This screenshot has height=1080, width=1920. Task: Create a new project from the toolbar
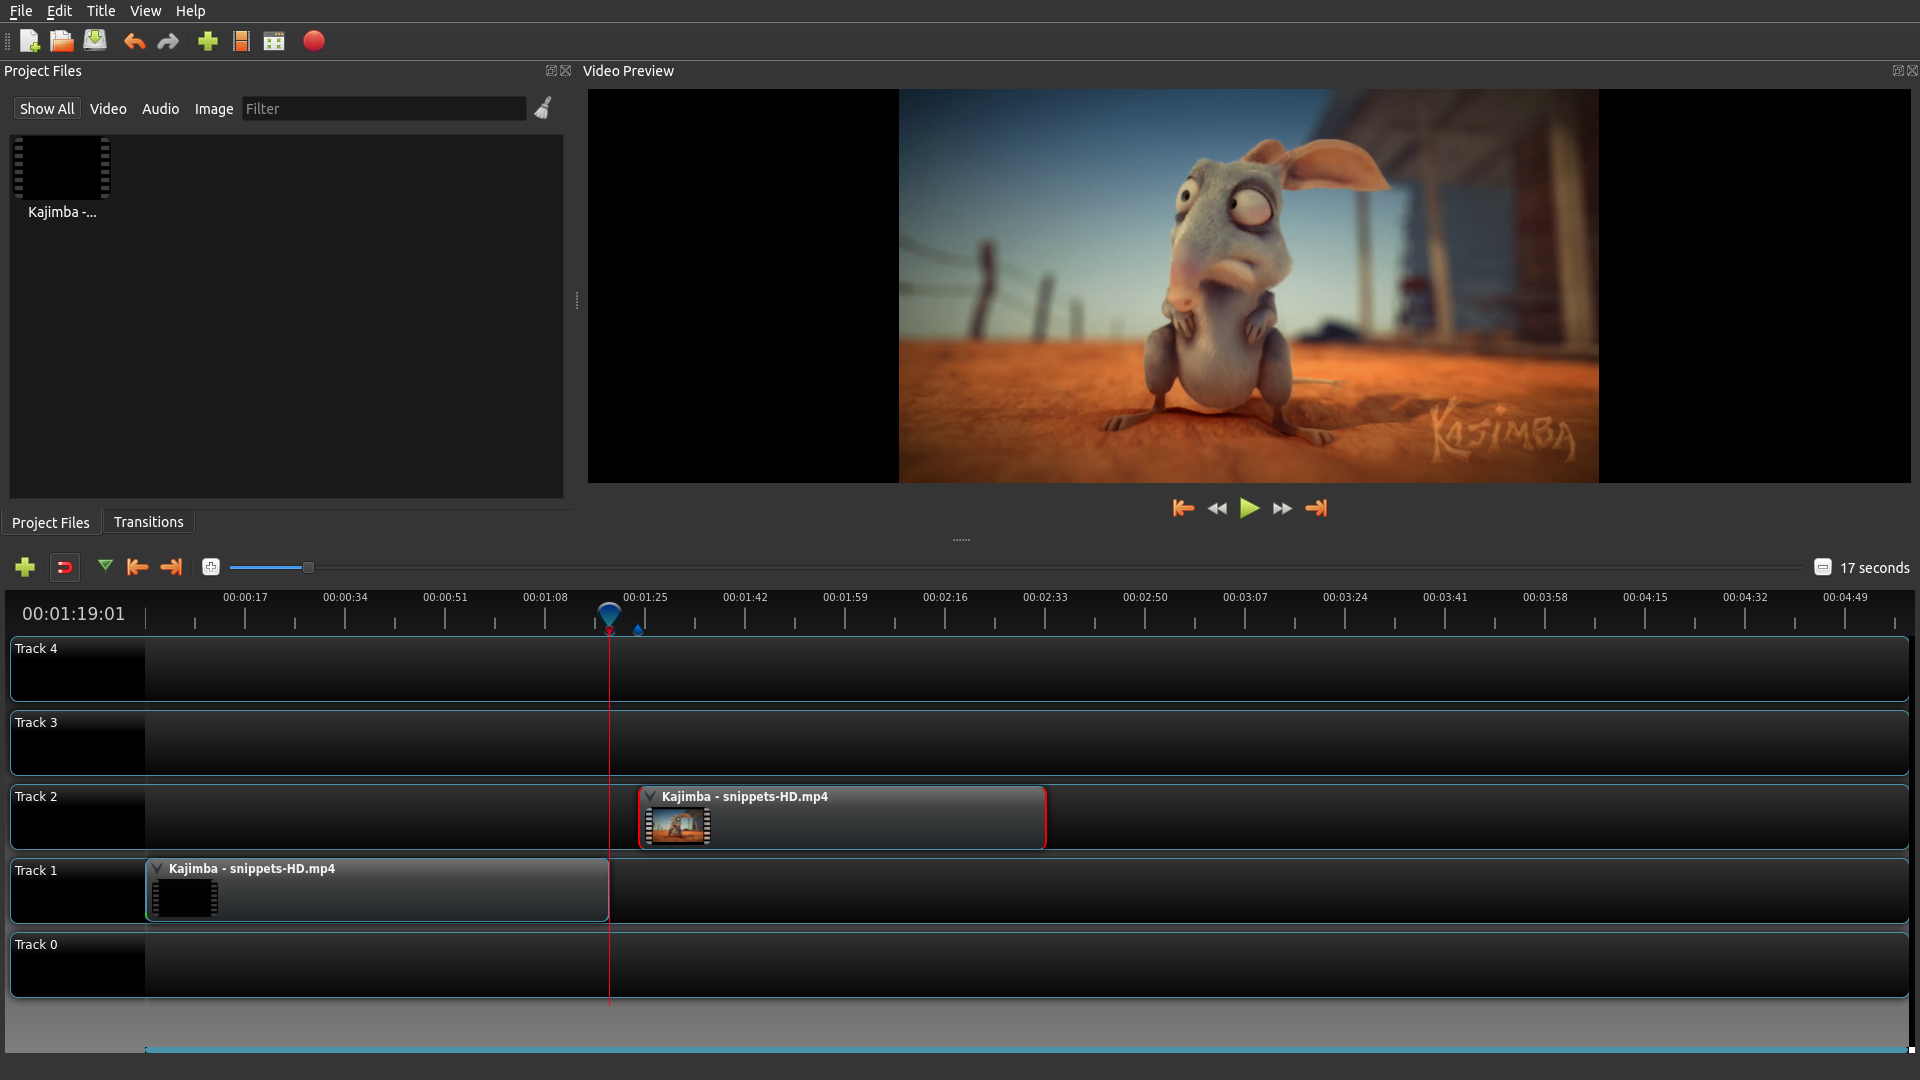[x=29, y=41]
